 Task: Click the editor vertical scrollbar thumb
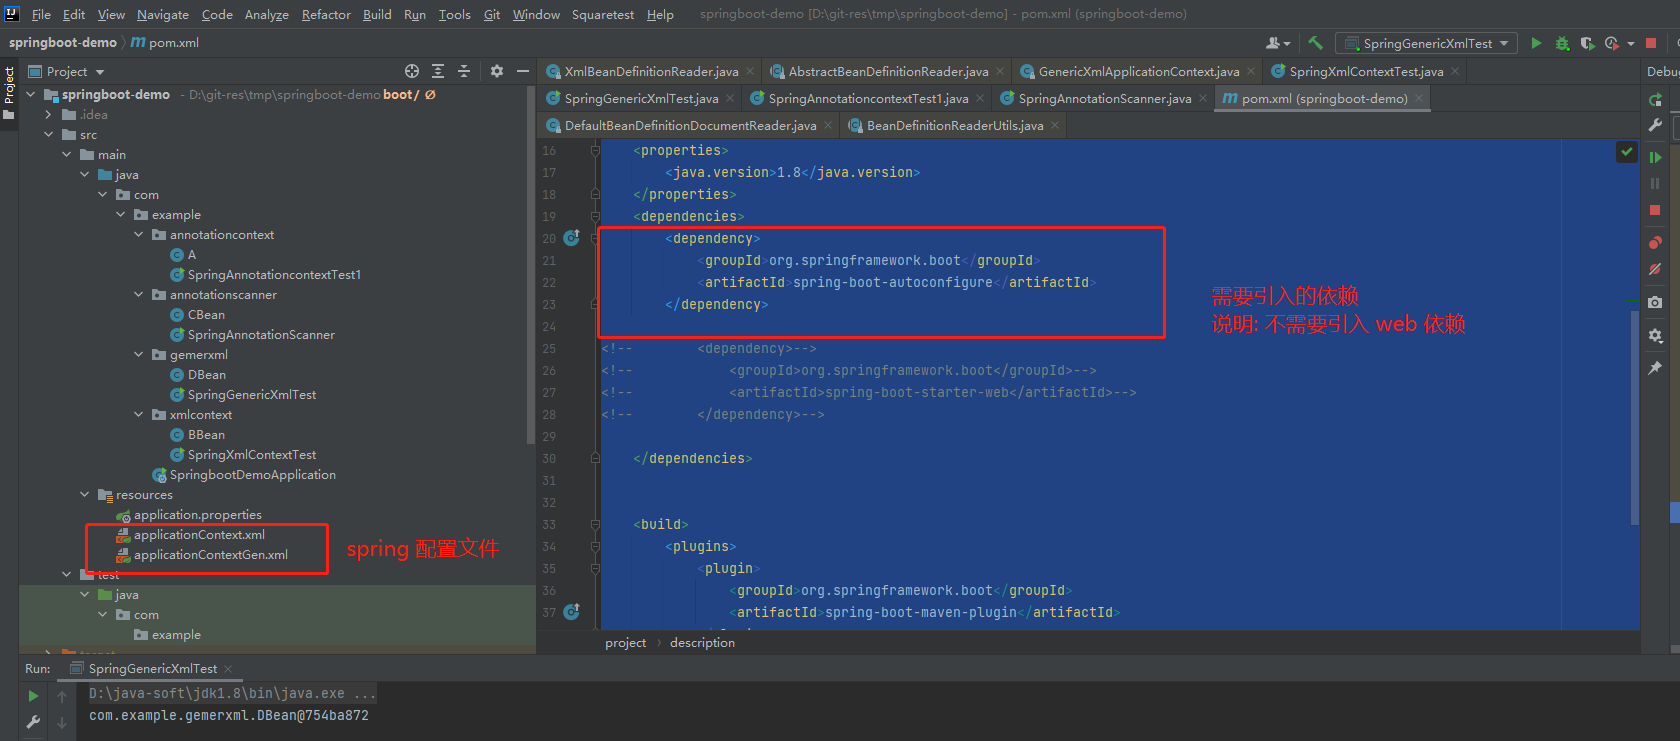coord(1635,417)
